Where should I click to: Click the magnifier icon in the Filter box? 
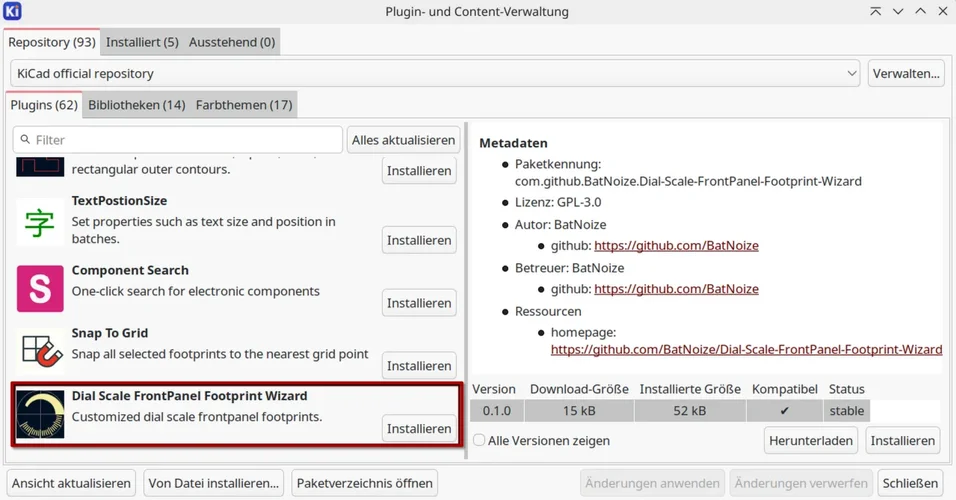tap(25, 140)
